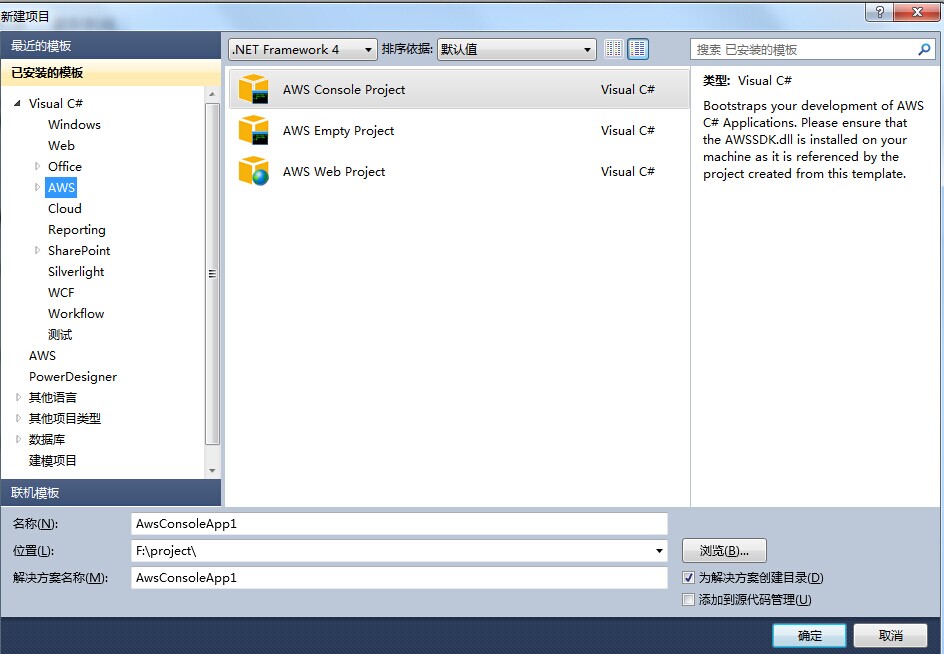Select the Reporting tree item
This screenshot has width=944, height=654.
(76, 229)
